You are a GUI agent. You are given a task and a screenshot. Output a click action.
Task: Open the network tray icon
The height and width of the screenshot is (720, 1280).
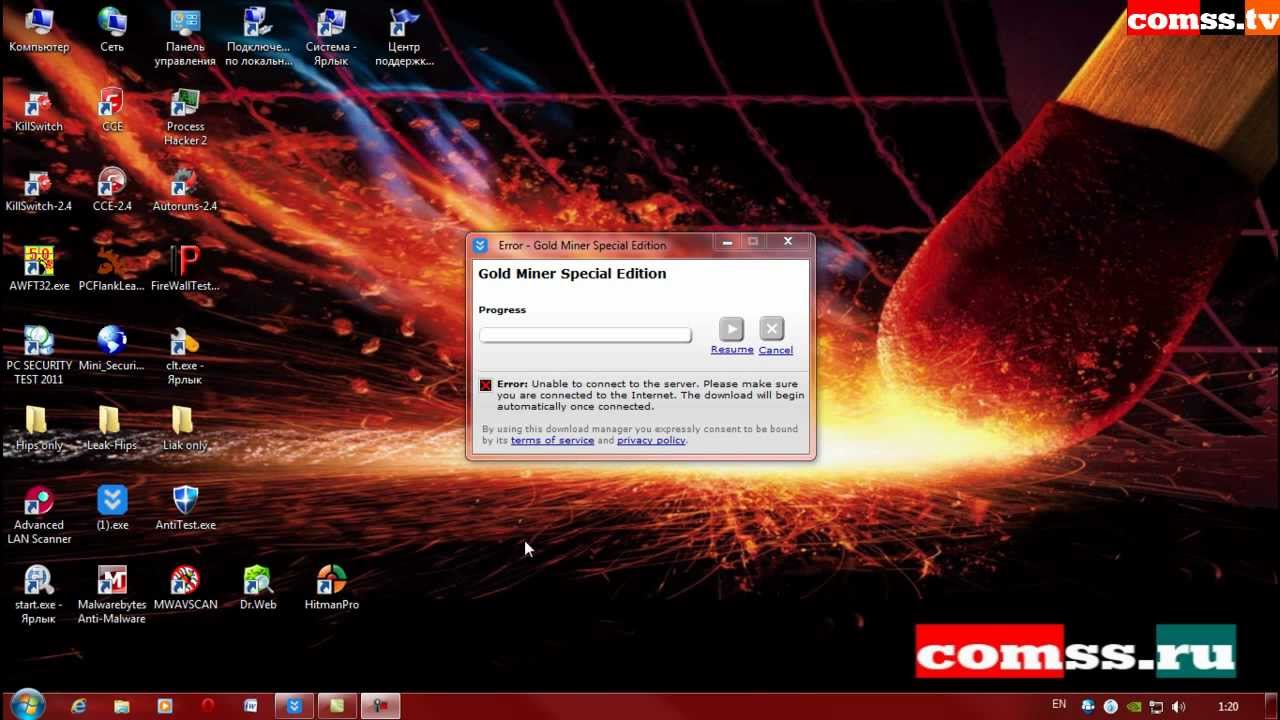(1155, 706)
